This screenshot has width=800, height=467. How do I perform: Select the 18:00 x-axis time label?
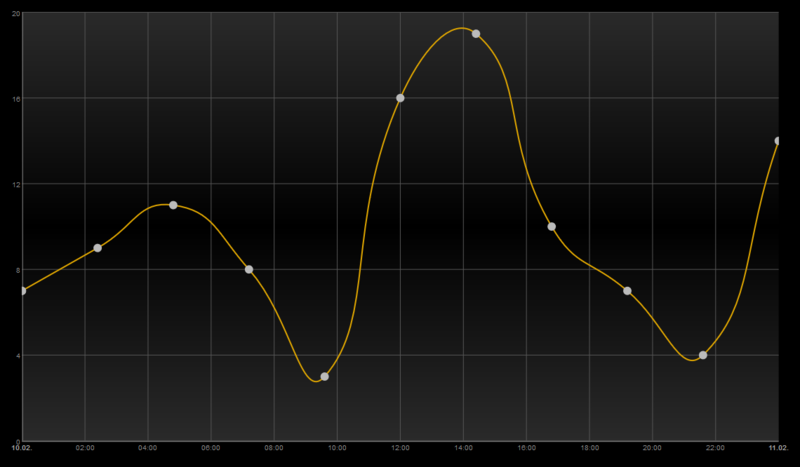coord(589,447)
